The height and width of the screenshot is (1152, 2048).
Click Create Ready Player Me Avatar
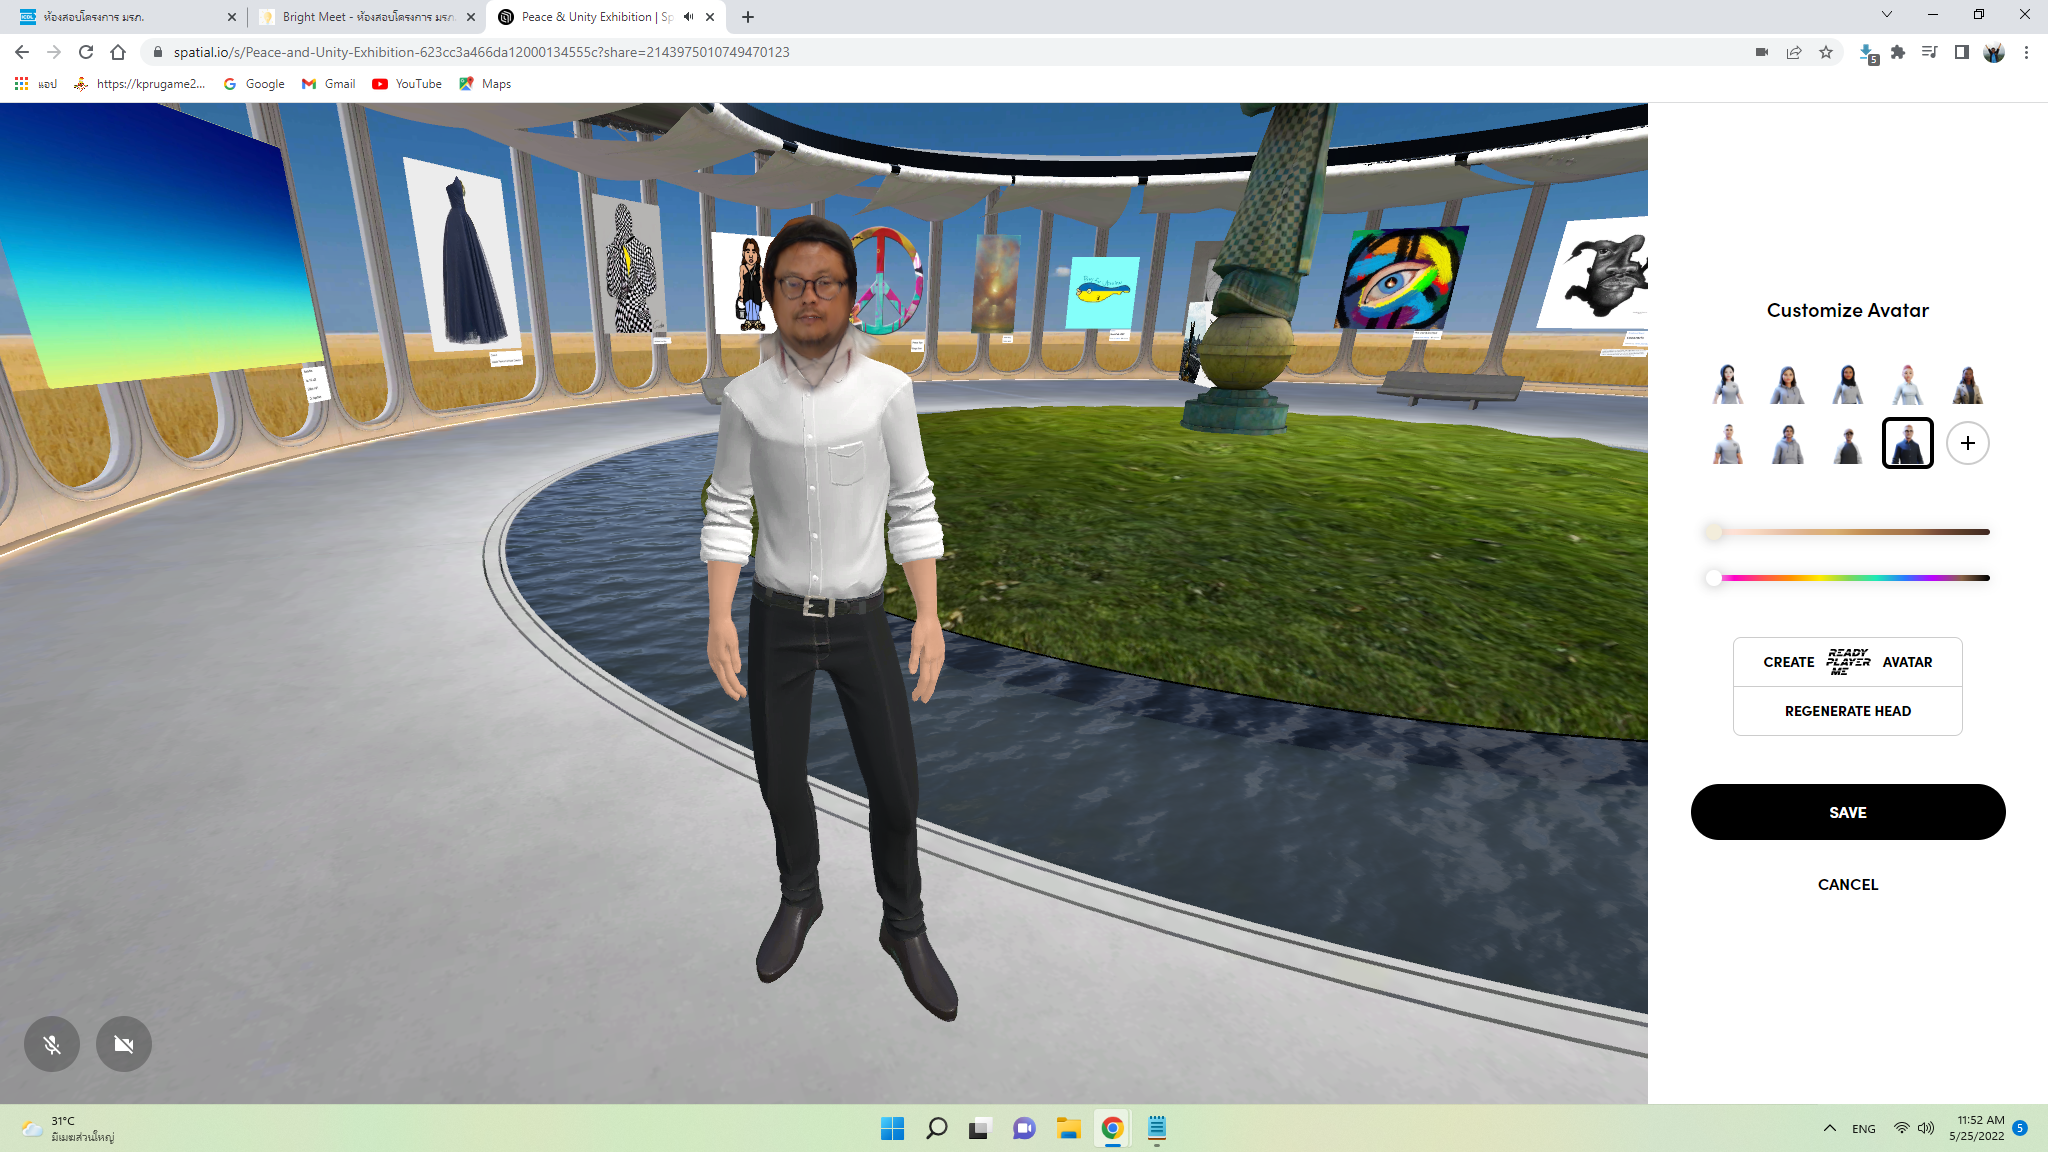[1847, 662]
